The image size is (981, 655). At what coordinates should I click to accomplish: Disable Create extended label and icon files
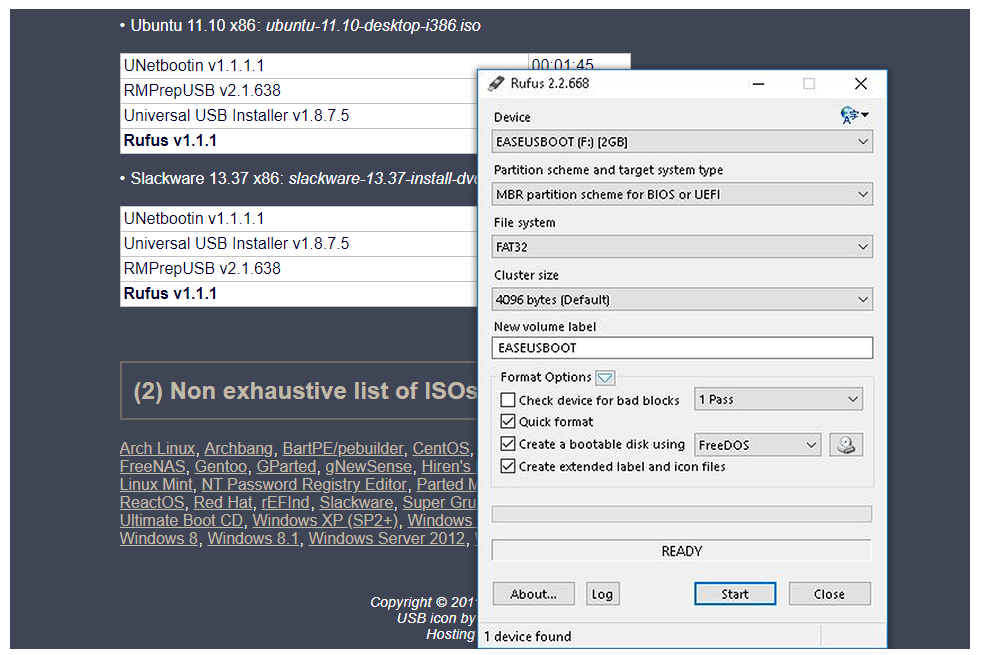[508, 467]
